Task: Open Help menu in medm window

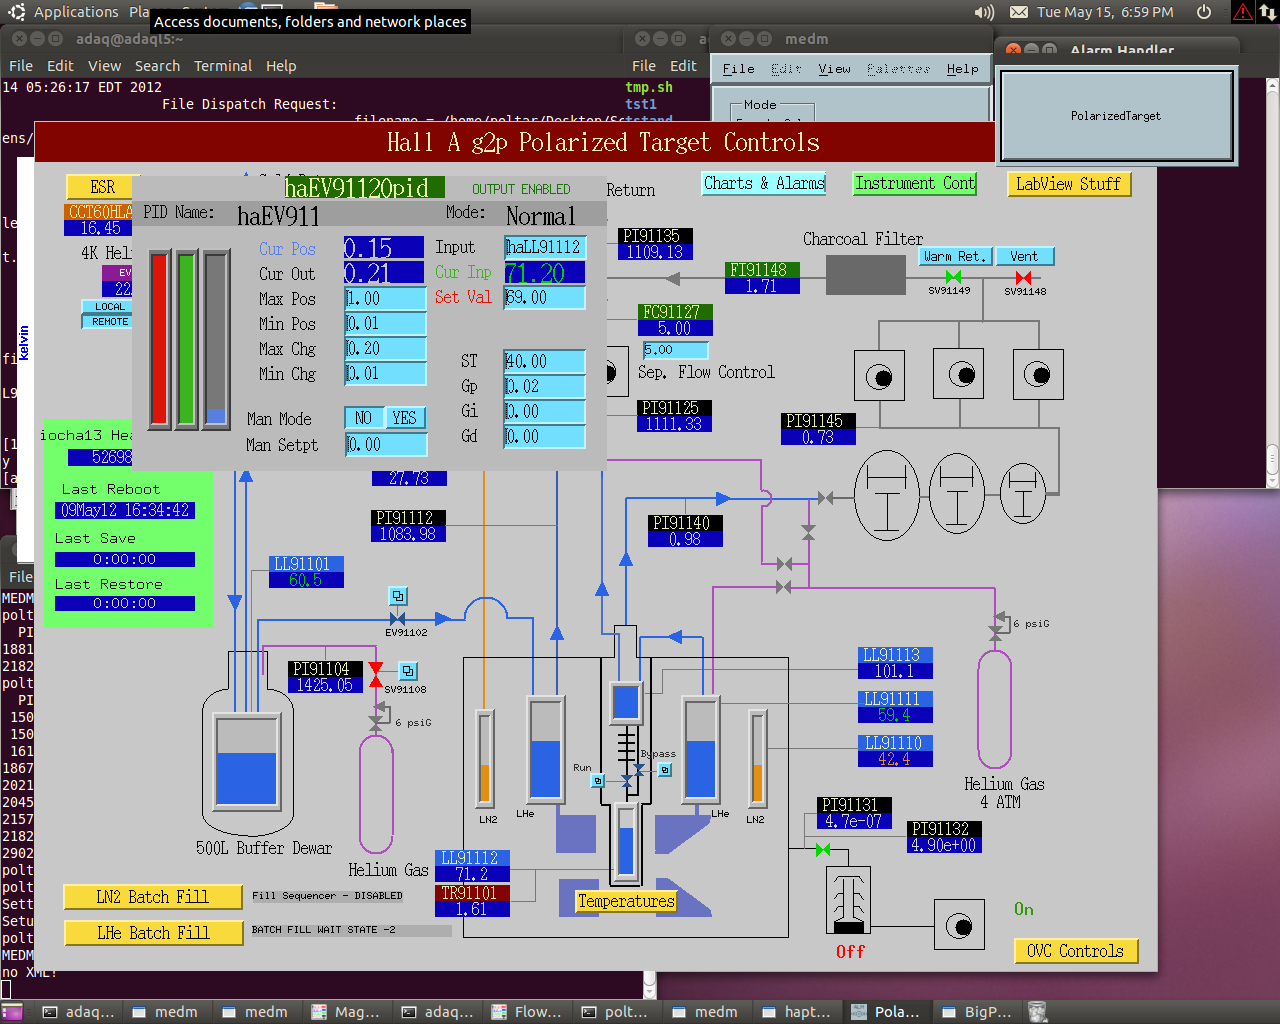Action: pyautogui.click(x=962, y=69)
